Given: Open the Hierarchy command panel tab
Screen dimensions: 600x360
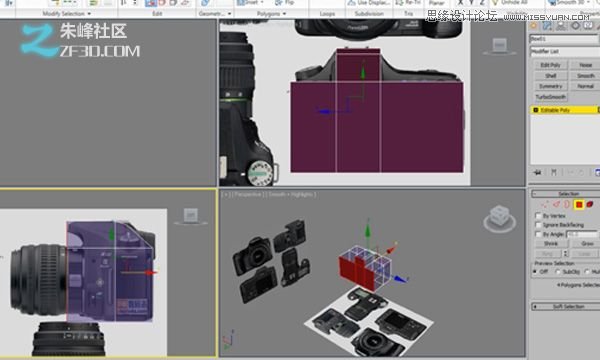Looking at the screenshot, I should (561, 26).
